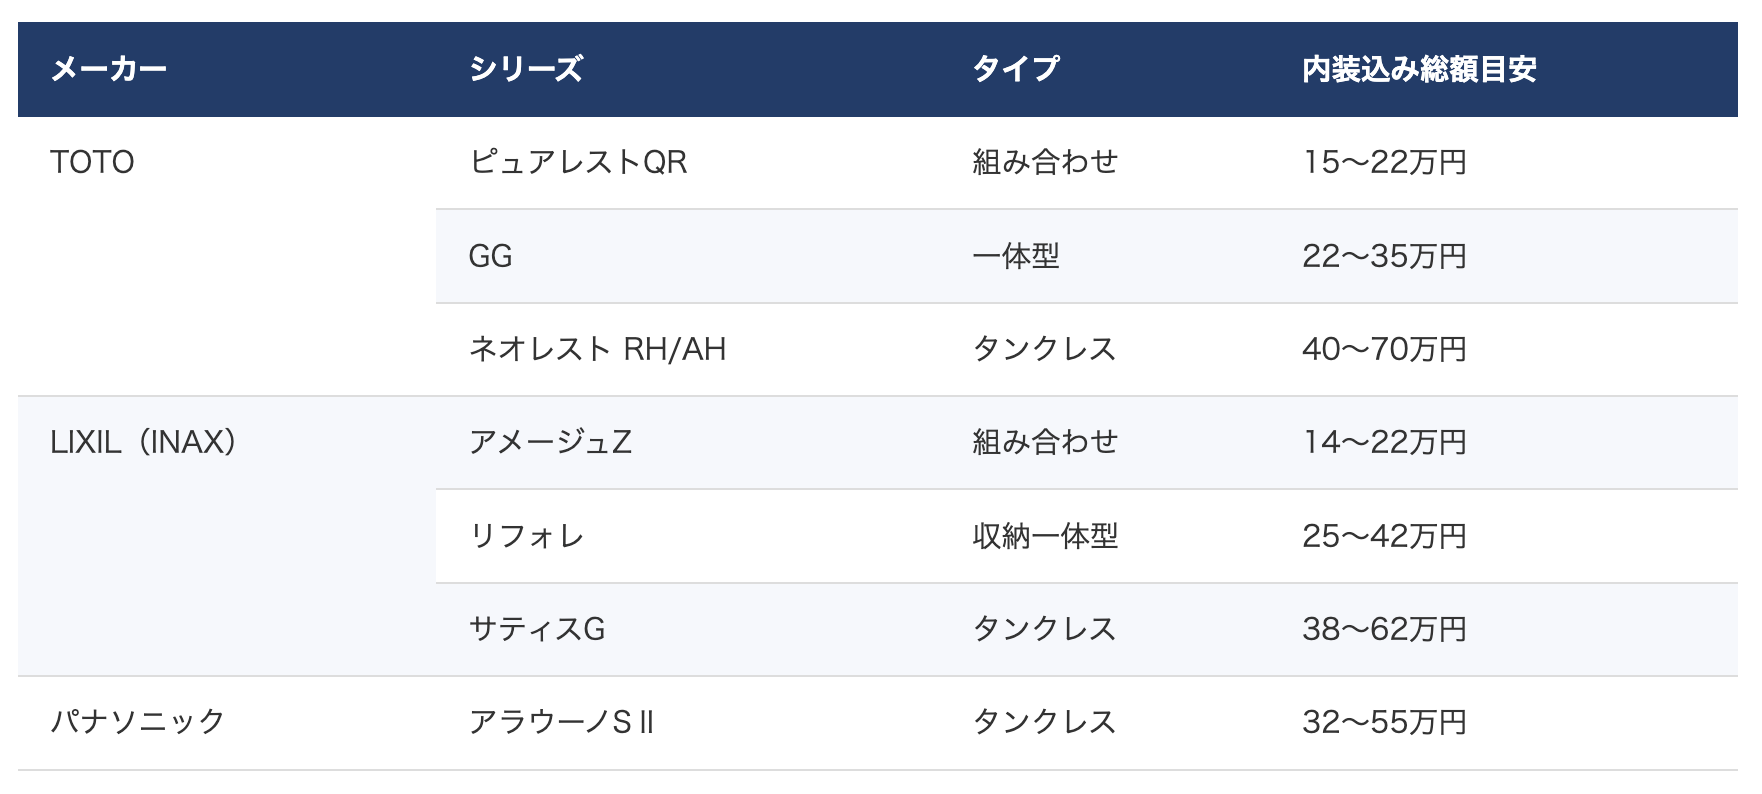Image resolution: width=1762 pixels, height=794 pixels.
Task: Click the メーカー column header
Action: tap(109, 69)
